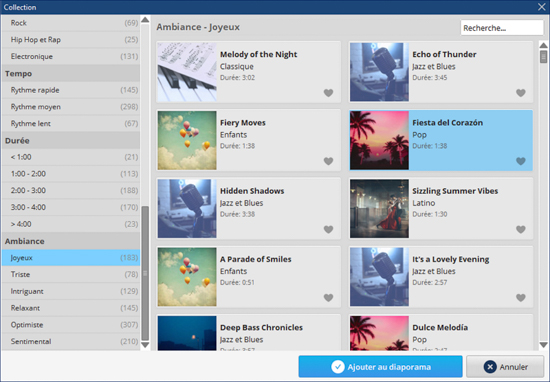This screenshot has width=550, height=382.
Task: Choose the Electronique category
Action: (71, 56)
